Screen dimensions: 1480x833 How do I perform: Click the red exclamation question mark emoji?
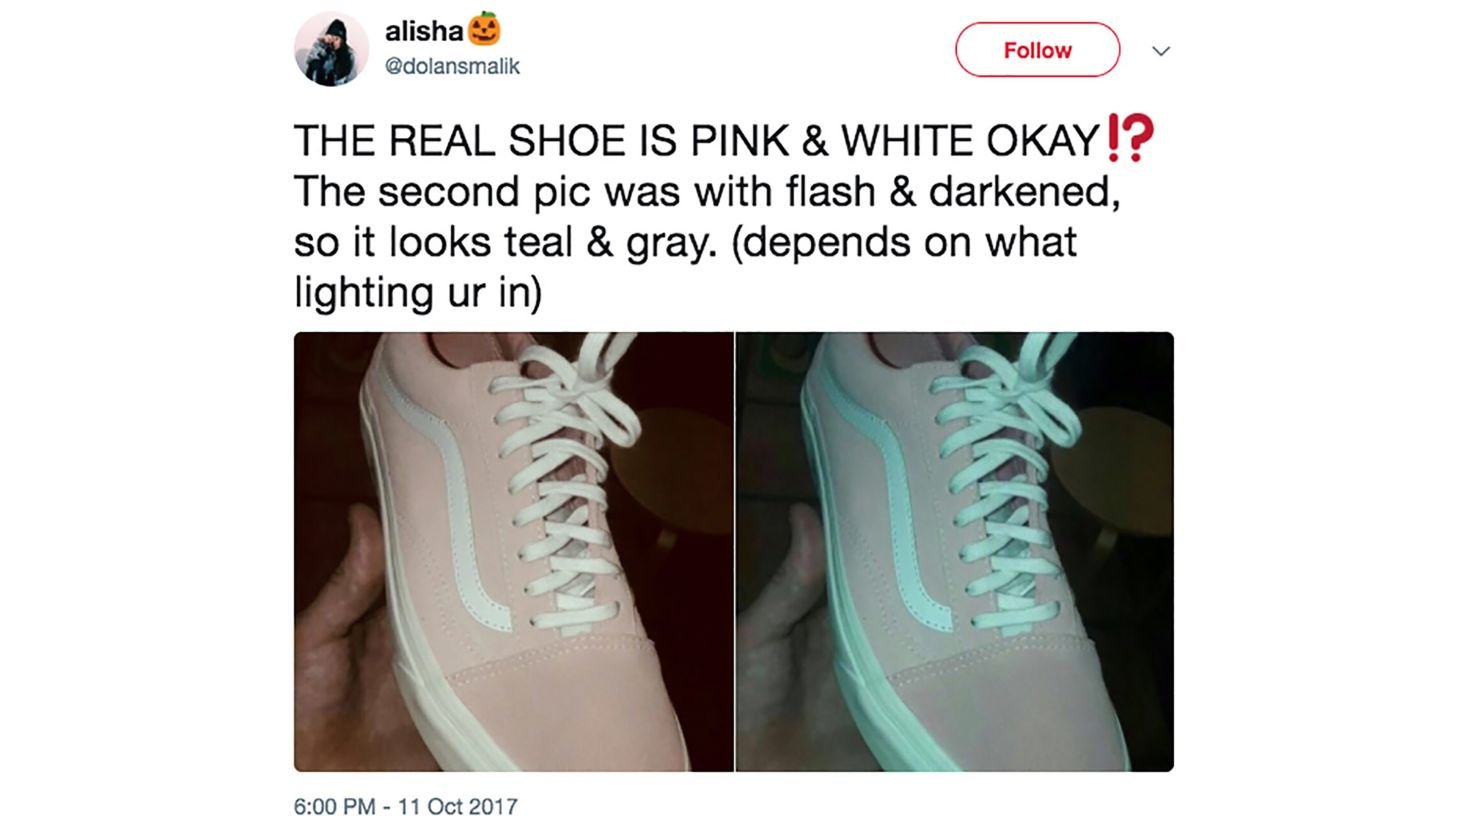click(x=1131, y=139)
